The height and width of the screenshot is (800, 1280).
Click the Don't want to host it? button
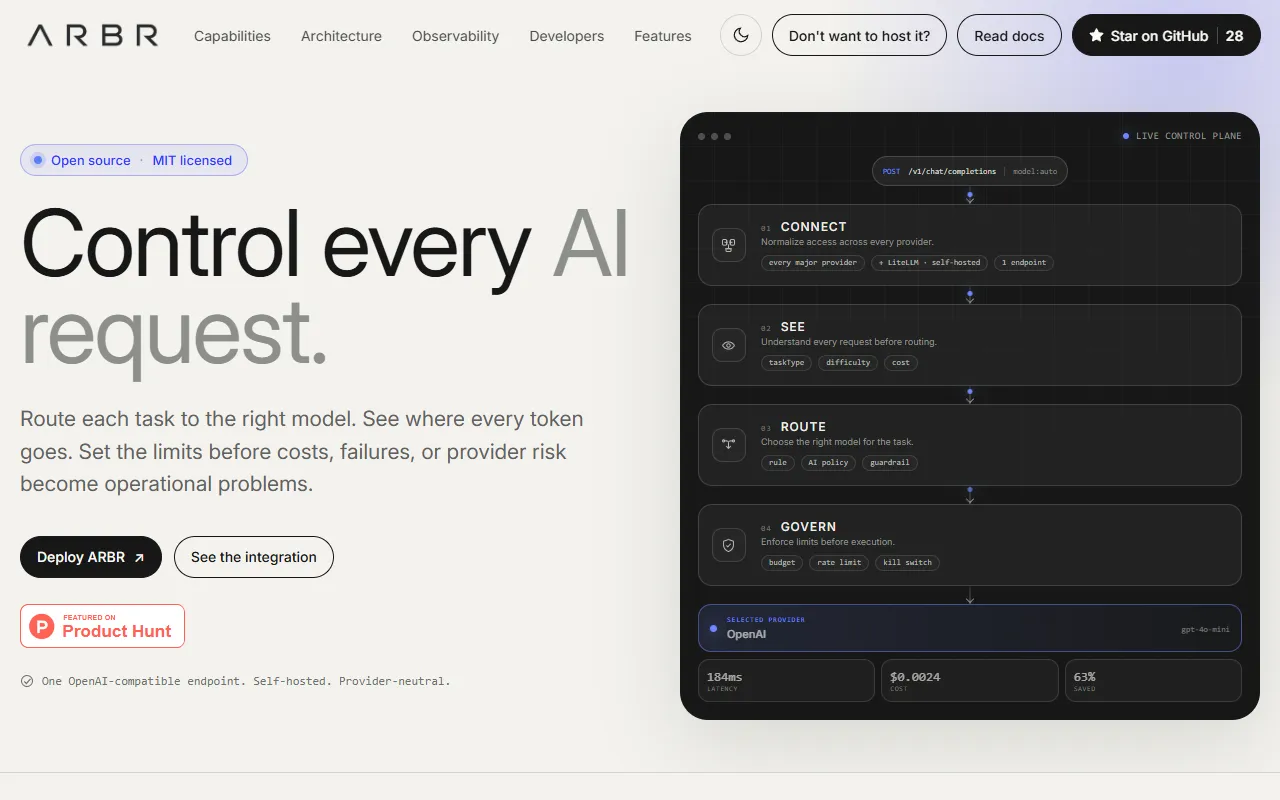pos(860,35)
